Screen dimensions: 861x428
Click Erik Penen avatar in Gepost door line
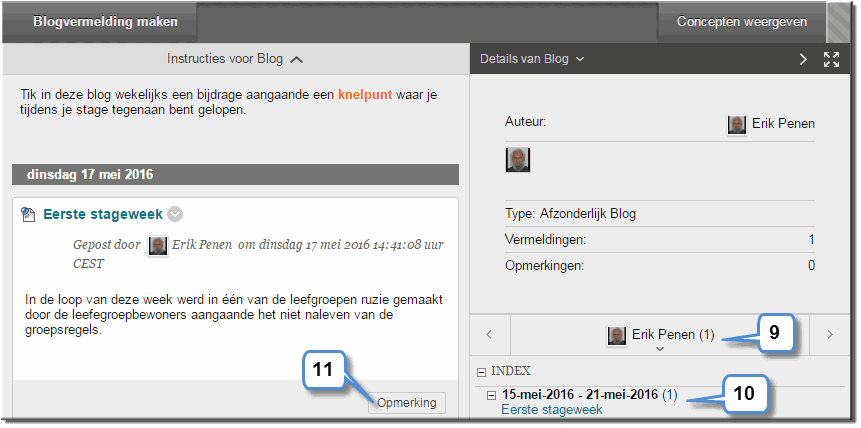tap(158, 246)
